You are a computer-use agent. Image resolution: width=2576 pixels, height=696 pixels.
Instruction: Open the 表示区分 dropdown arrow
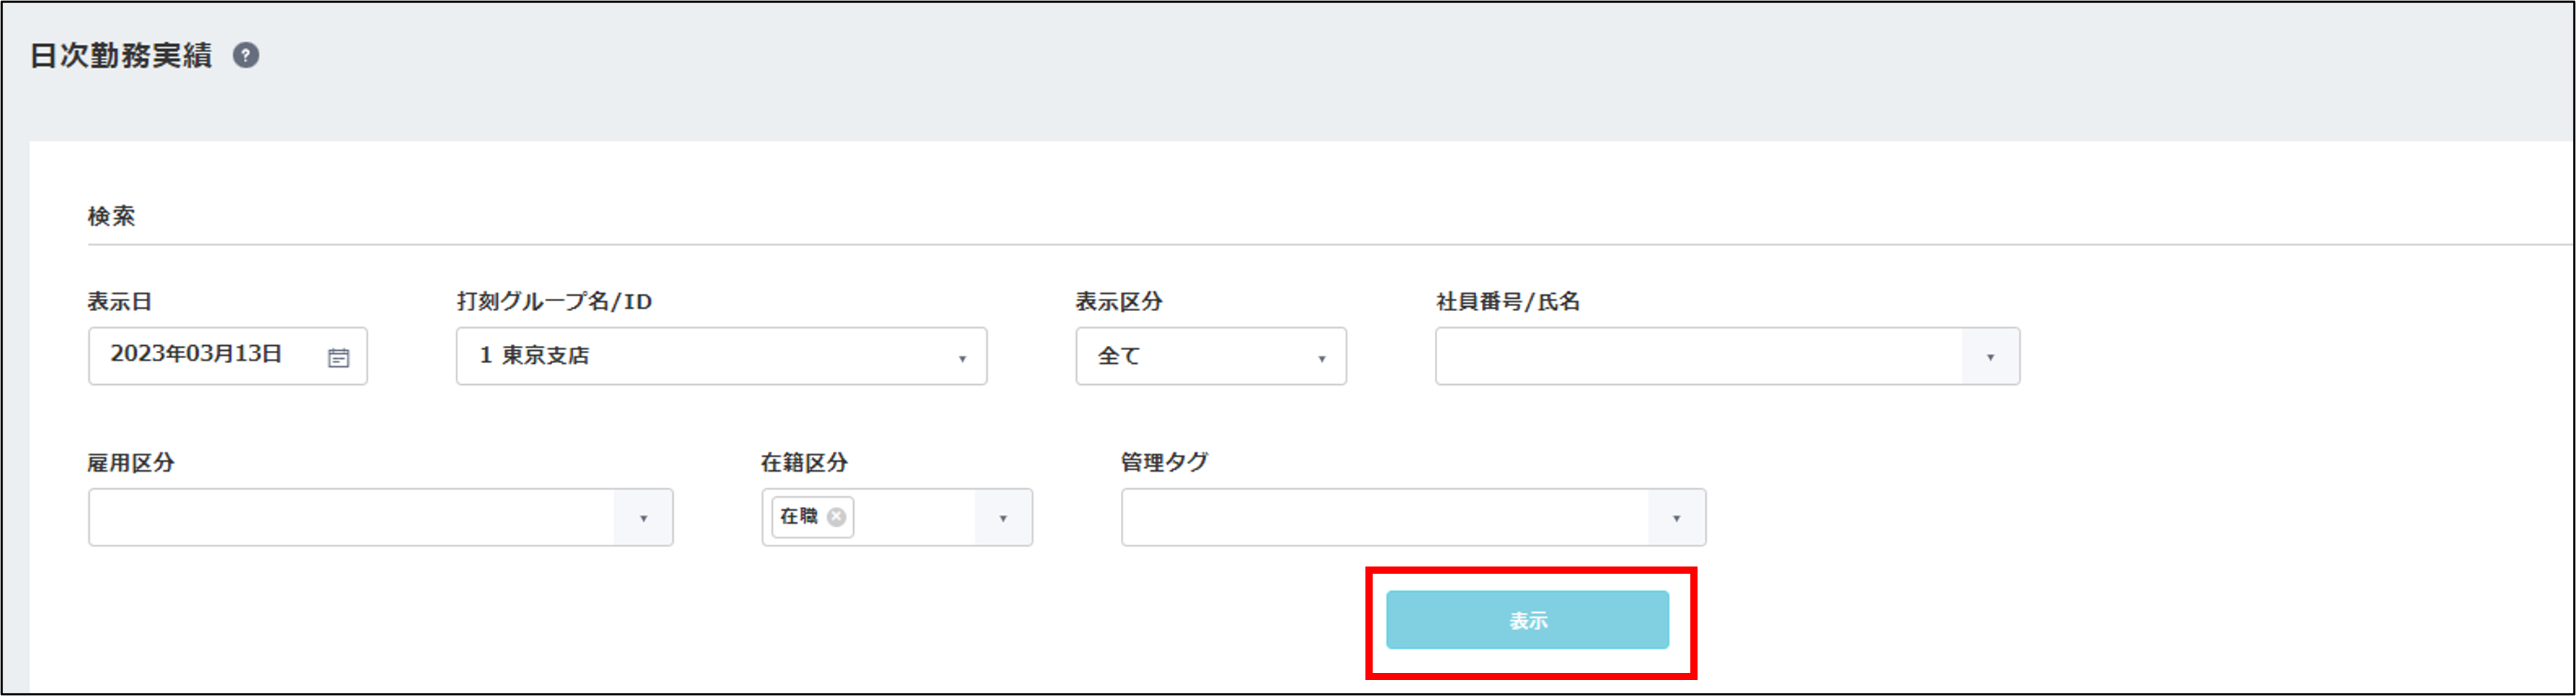point(1321,358)
